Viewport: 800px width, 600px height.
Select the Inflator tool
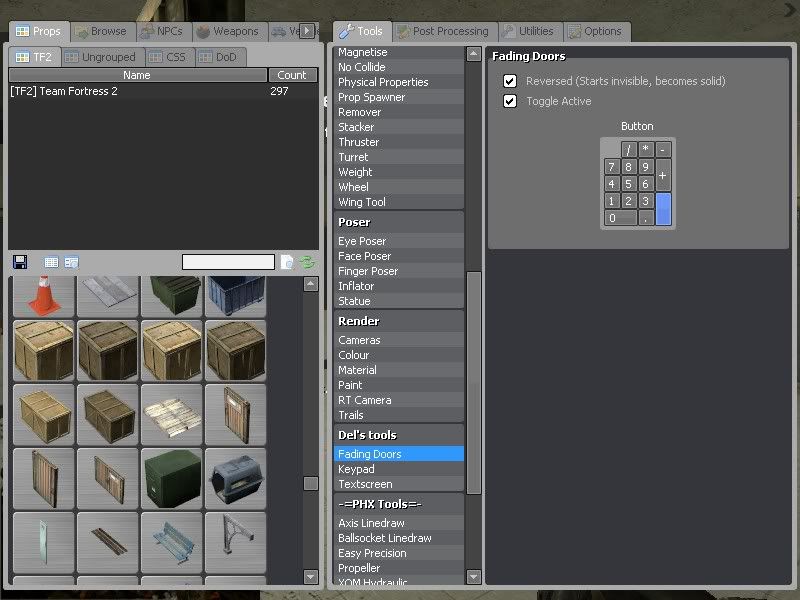[x=399, y=286]
